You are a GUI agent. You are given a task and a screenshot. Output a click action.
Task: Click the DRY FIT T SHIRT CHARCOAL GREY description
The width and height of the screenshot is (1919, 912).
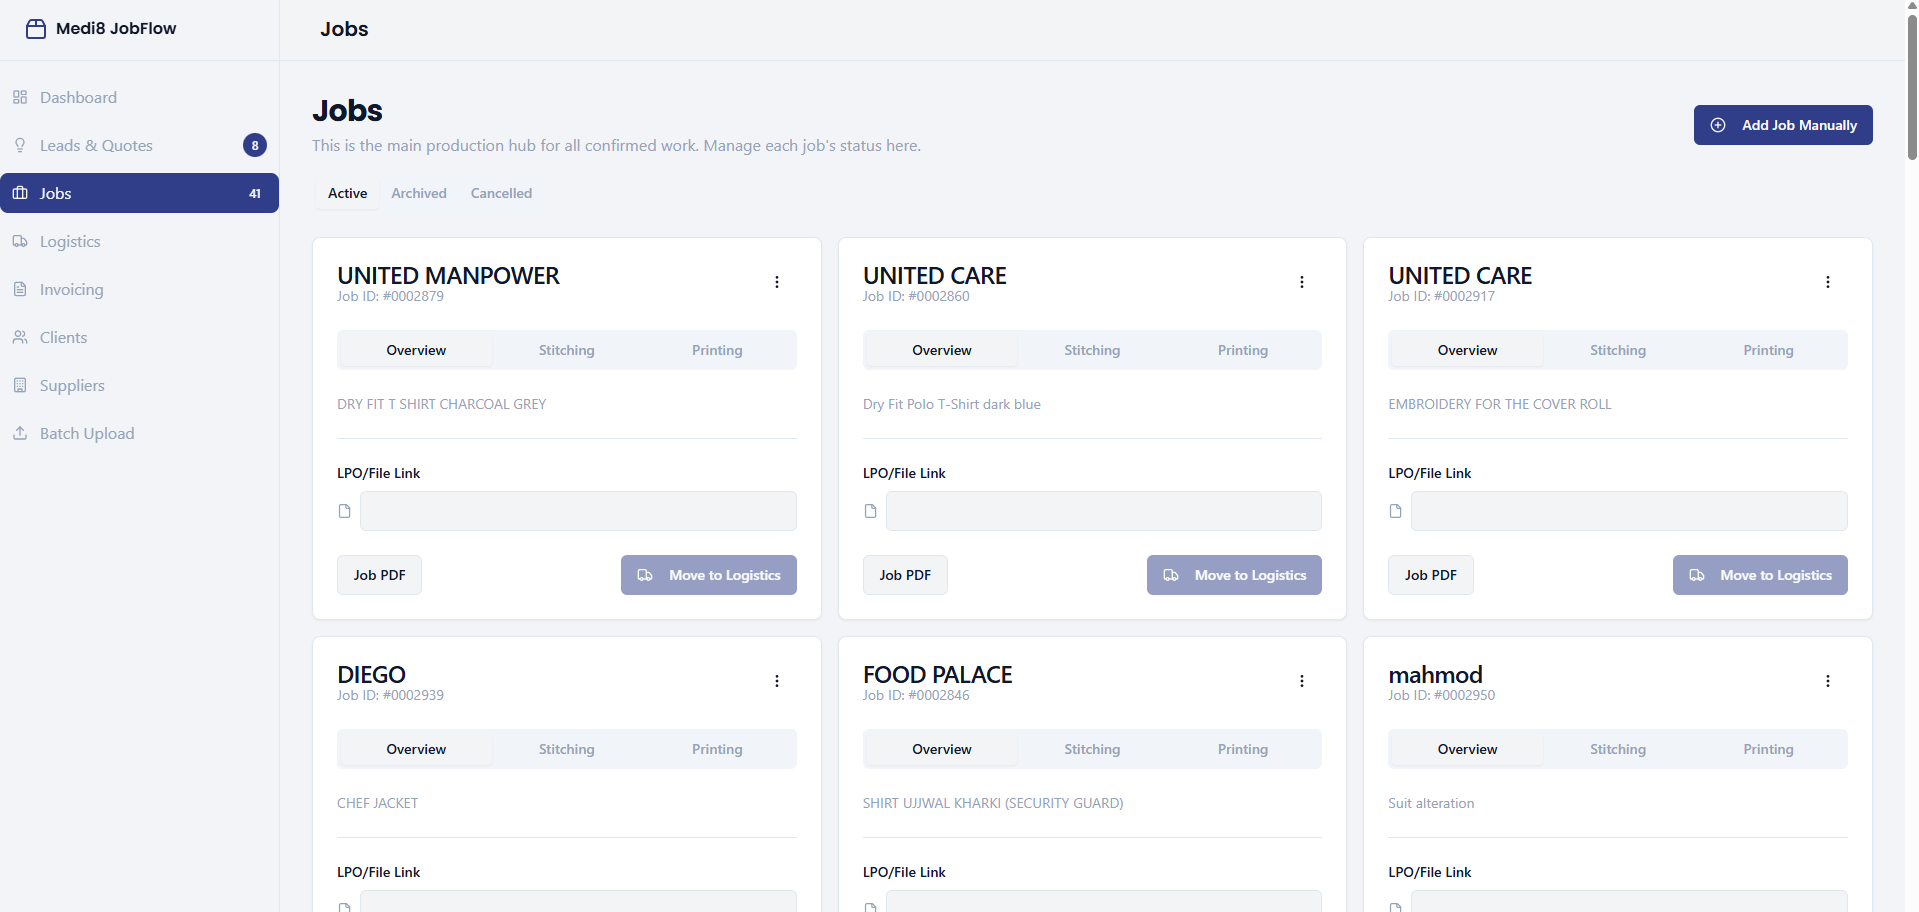coord(442,404)
